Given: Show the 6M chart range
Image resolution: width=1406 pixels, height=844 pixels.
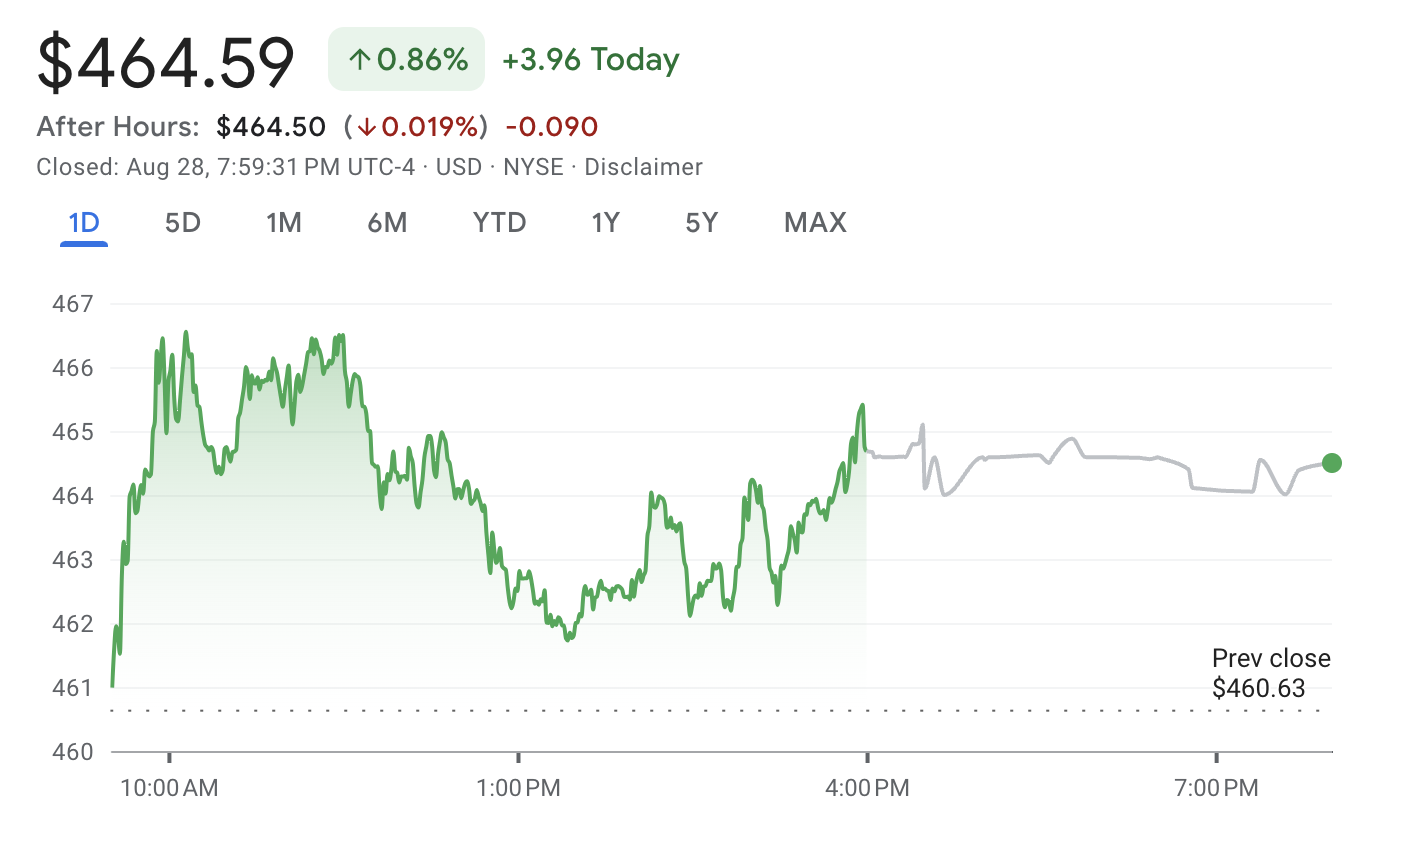Looking at the screenshot, I should coord(387,222).
